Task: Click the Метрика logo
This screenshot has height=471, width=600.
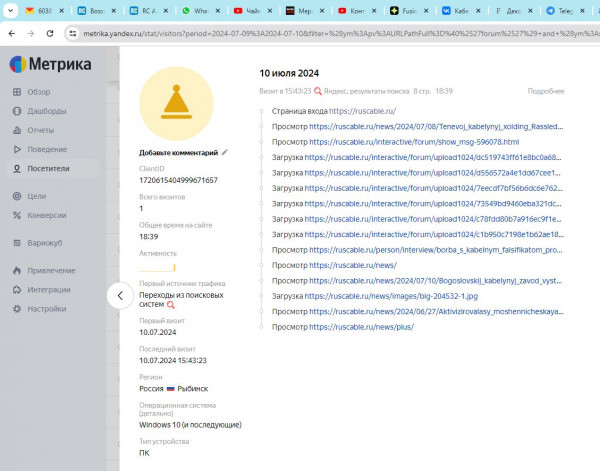Action: (x=50, y=65)
